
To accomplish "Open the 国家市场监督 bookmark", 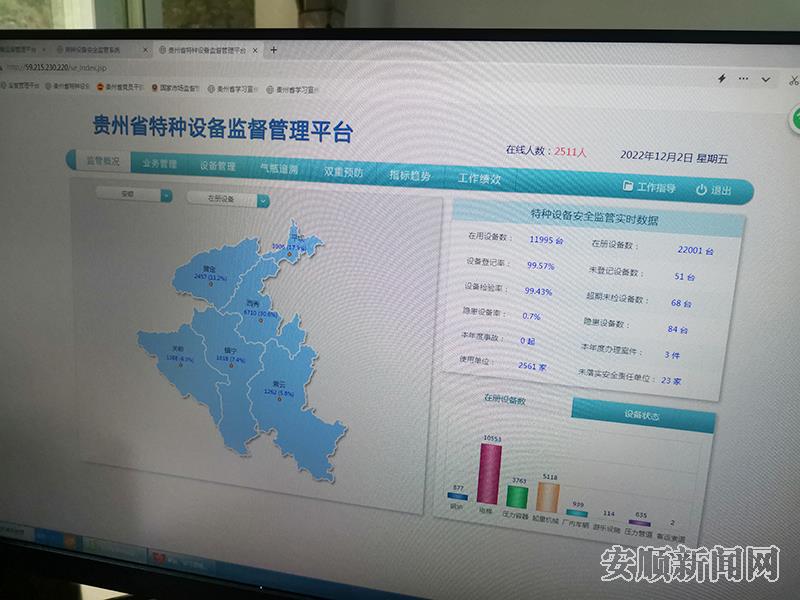I will [174, 88].
